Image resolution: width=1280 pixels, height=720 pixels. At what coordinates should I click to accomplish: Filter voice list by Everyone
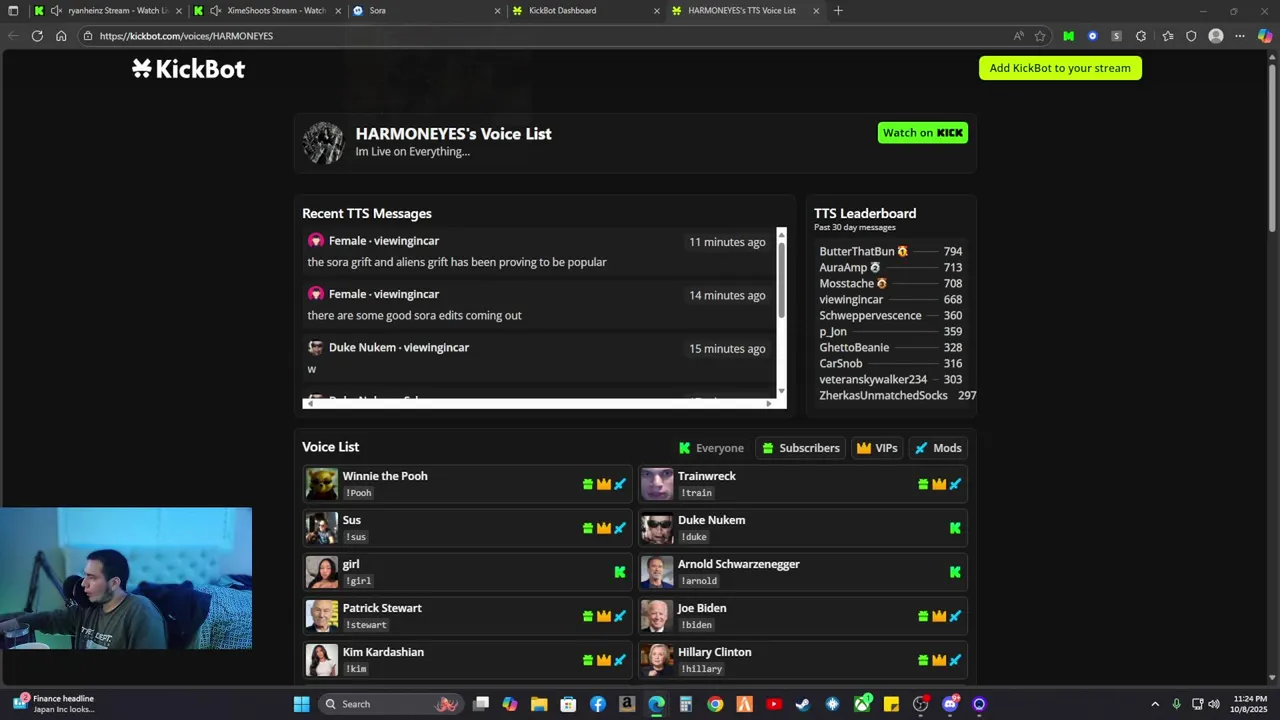click(x=711, y=448)
